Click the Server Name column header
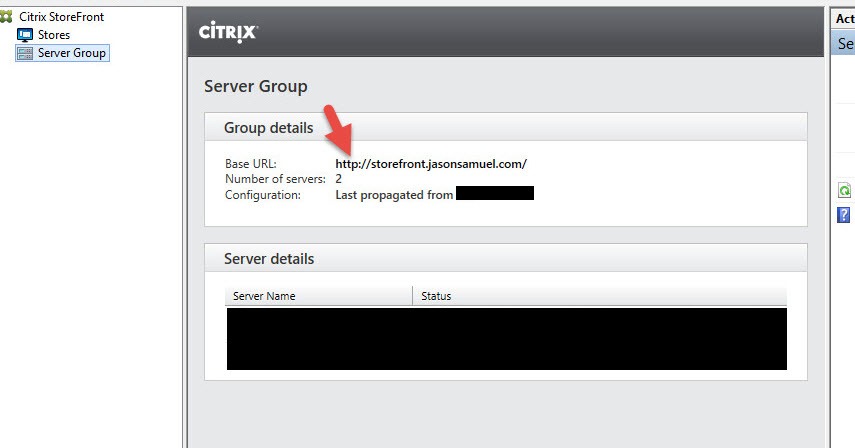The image size is (855, 448). click(264, 296)
